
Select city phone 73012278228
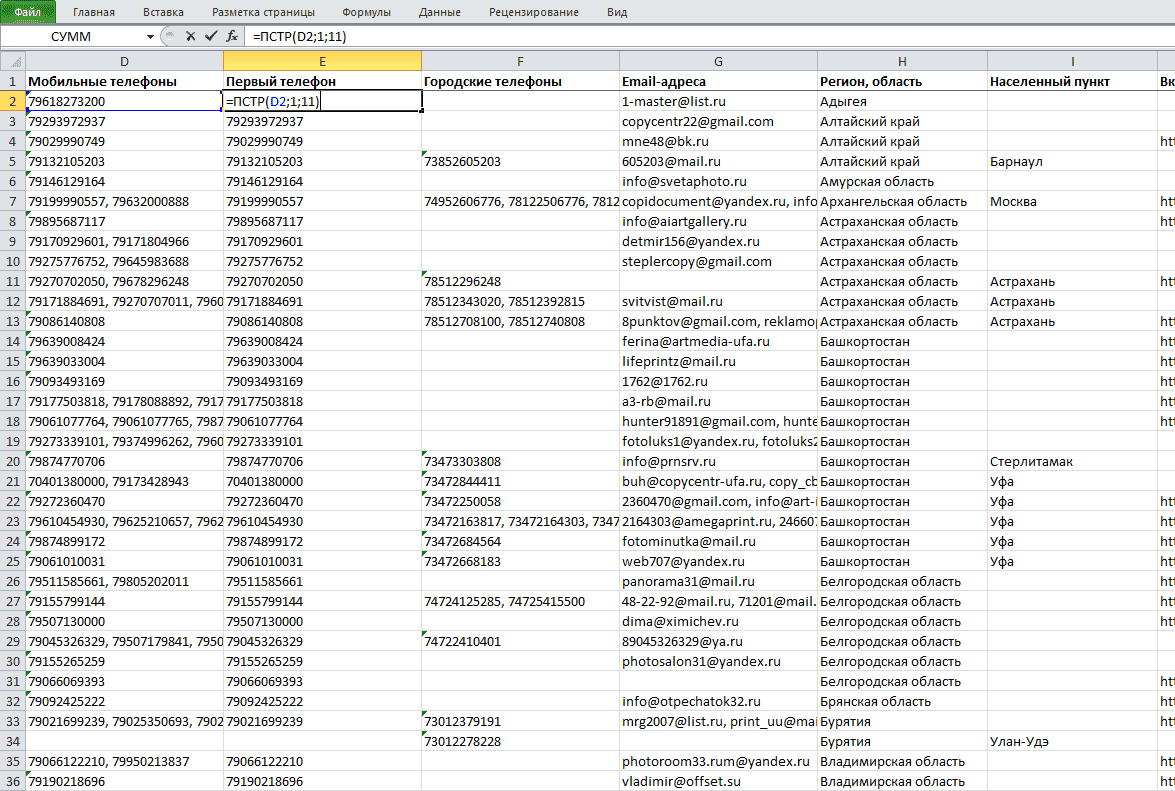520,742
